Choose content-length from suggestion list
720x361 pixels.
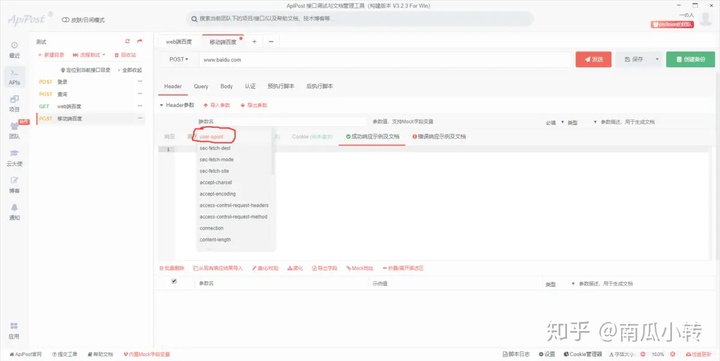[236, 239]
